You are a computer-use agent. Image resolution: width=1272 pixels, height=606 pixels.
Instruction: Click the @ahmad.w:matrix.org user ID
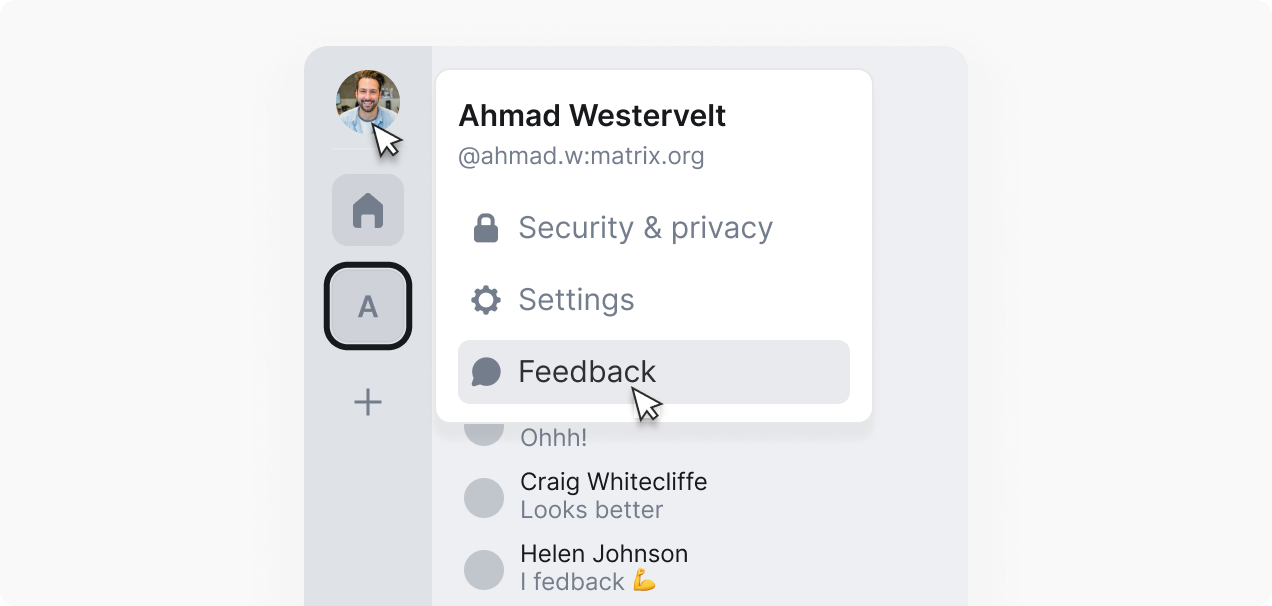point(581,157)
